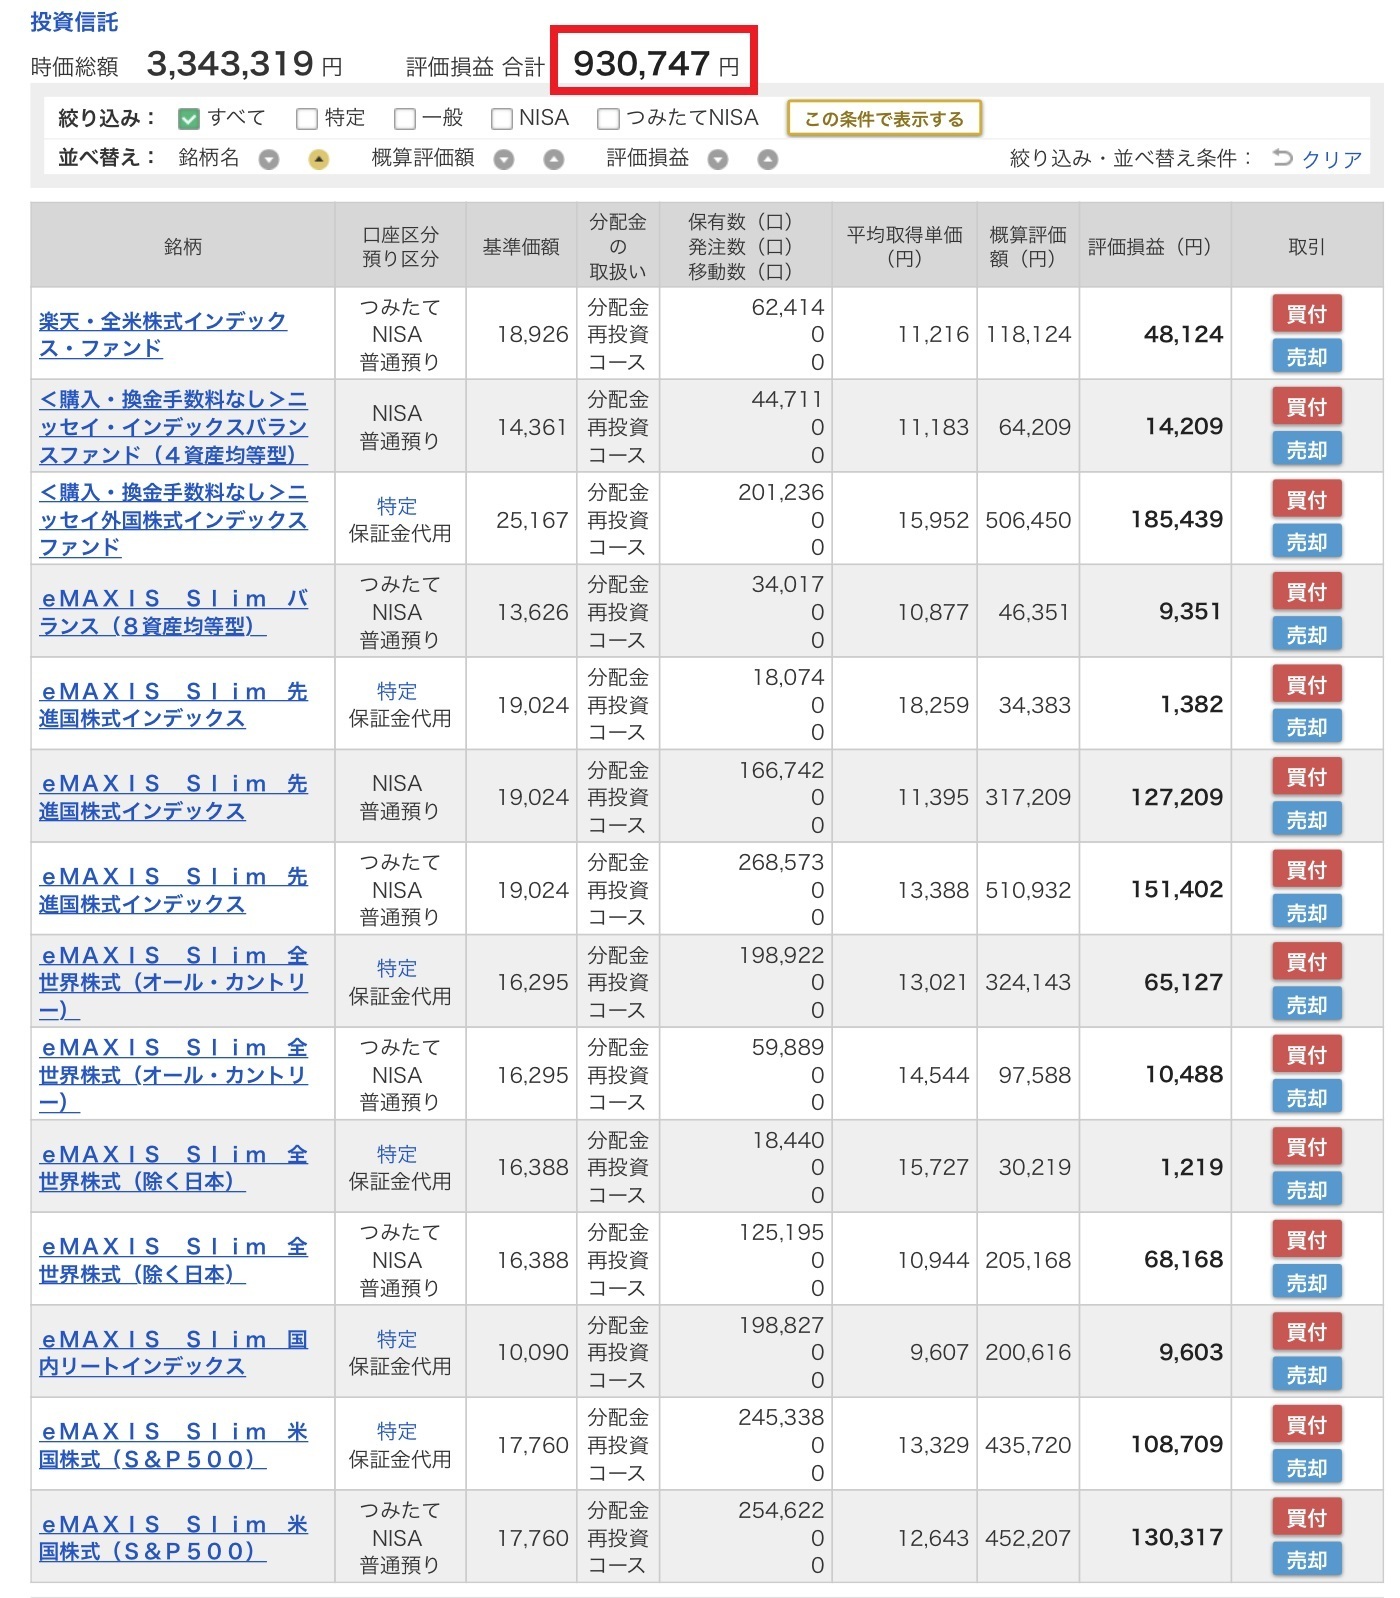
Task: Click the クリア reset arrow icon
Action: point(1283,158)
